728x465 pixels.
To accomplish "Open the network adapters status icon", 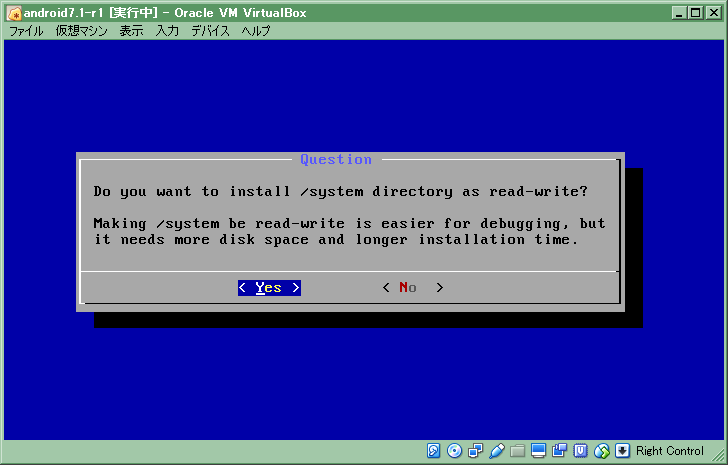I will click(x=475, y=451).
